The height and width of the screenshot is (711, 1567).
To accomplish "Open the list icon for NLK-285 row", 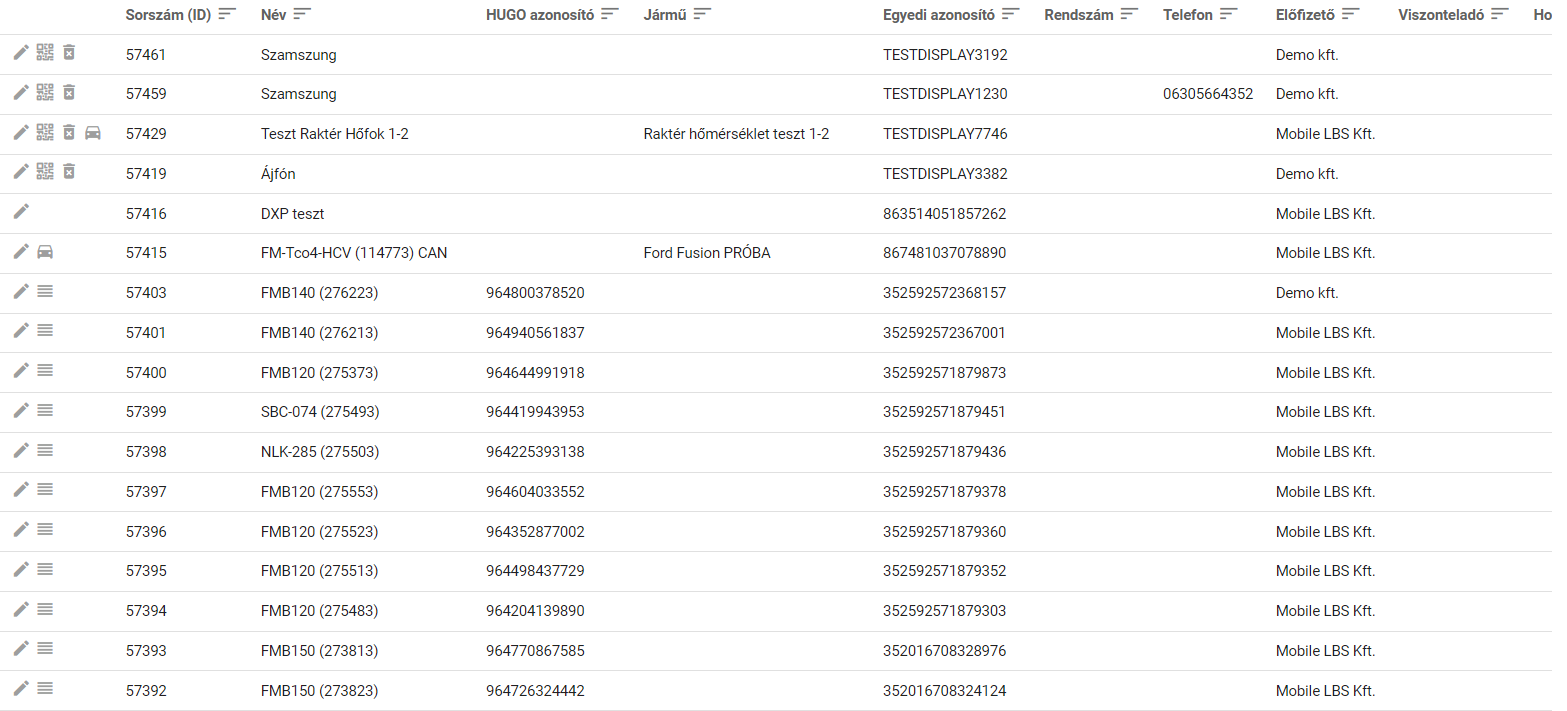I will [x=45, y=450].
